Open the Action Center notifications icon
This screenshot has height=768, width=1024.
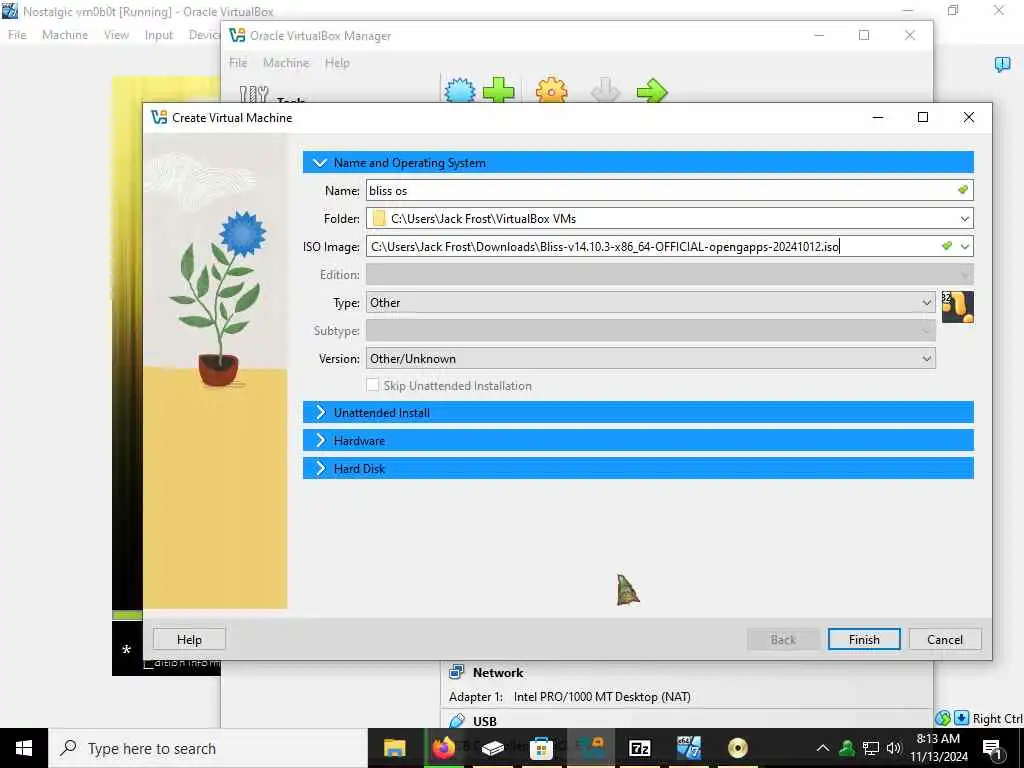993,748
